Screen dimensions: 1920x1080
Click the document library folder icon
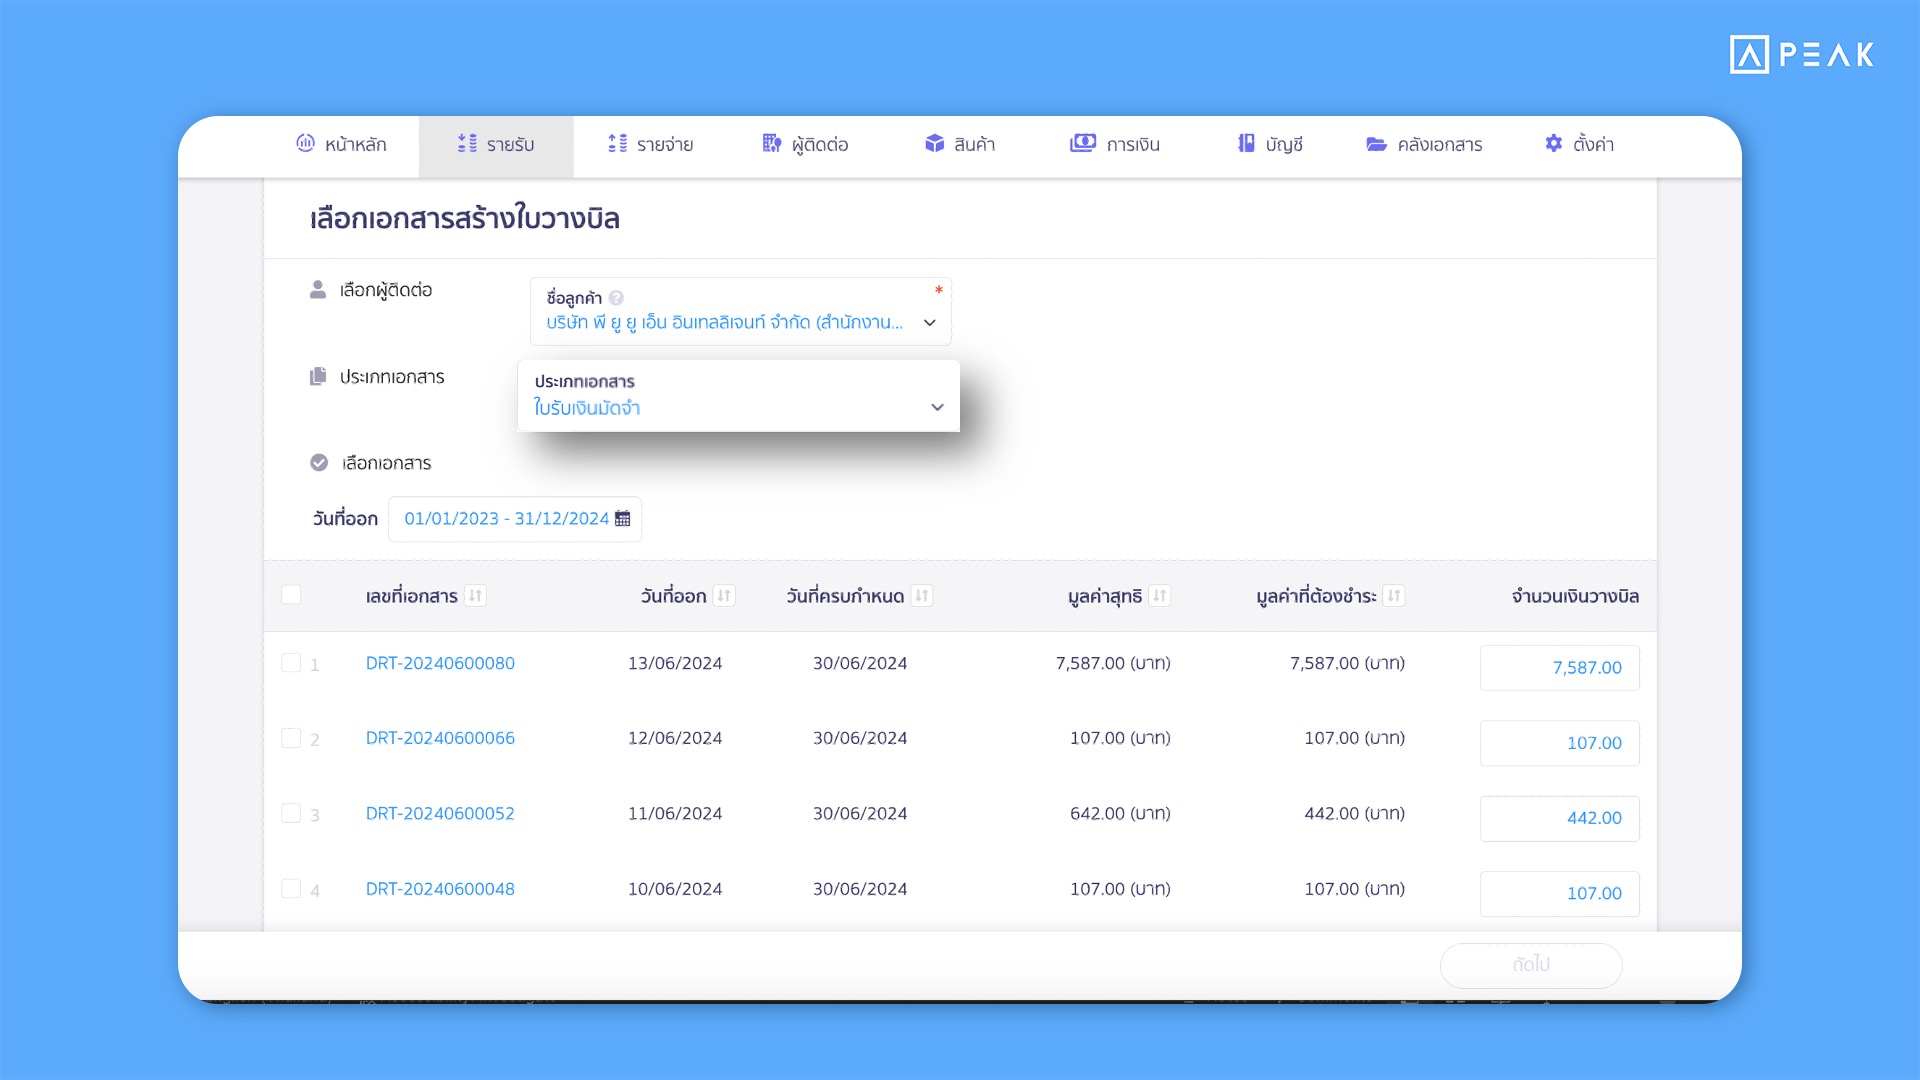point(1376,144)
